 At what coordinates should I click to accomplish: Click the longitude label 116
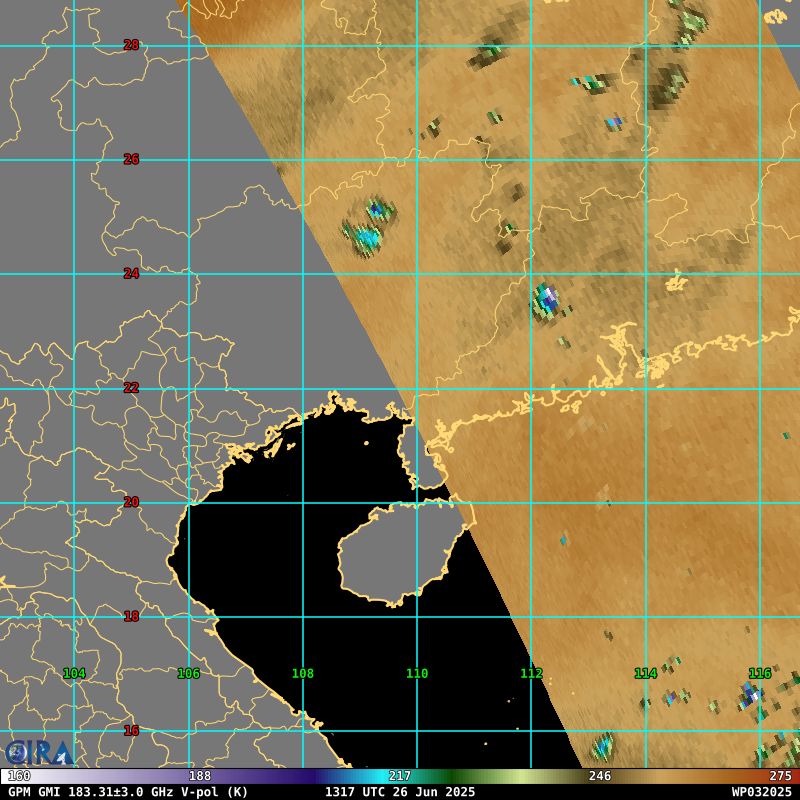760,673
